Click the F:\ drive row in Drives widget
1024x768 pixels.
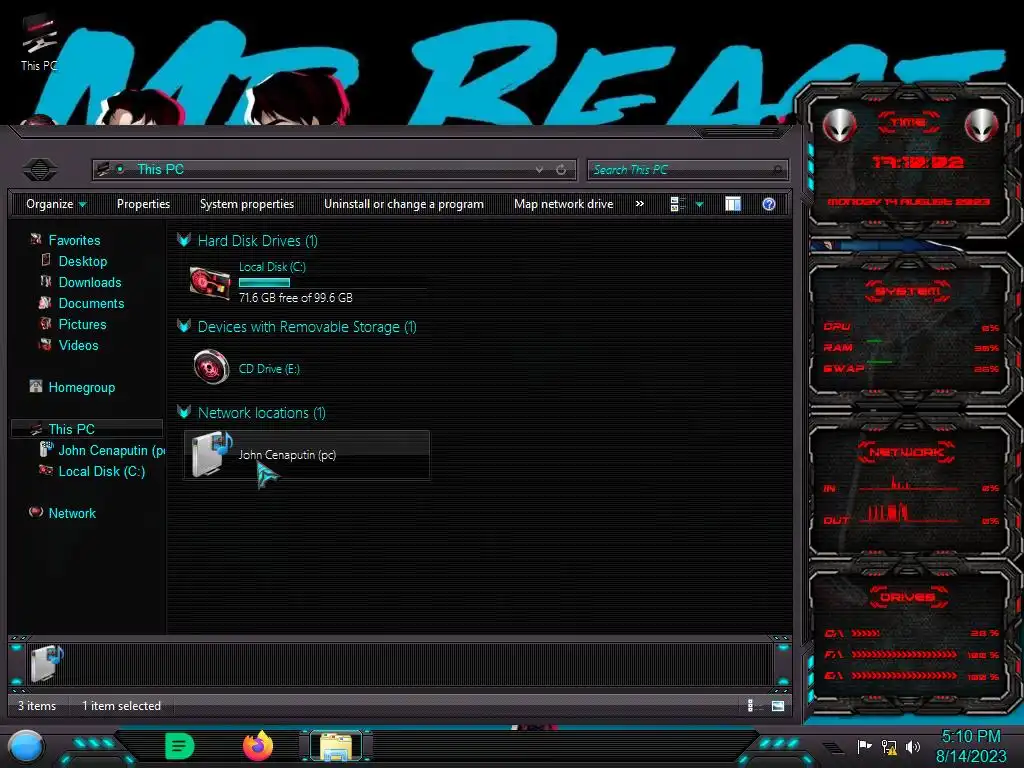(912, 654)
